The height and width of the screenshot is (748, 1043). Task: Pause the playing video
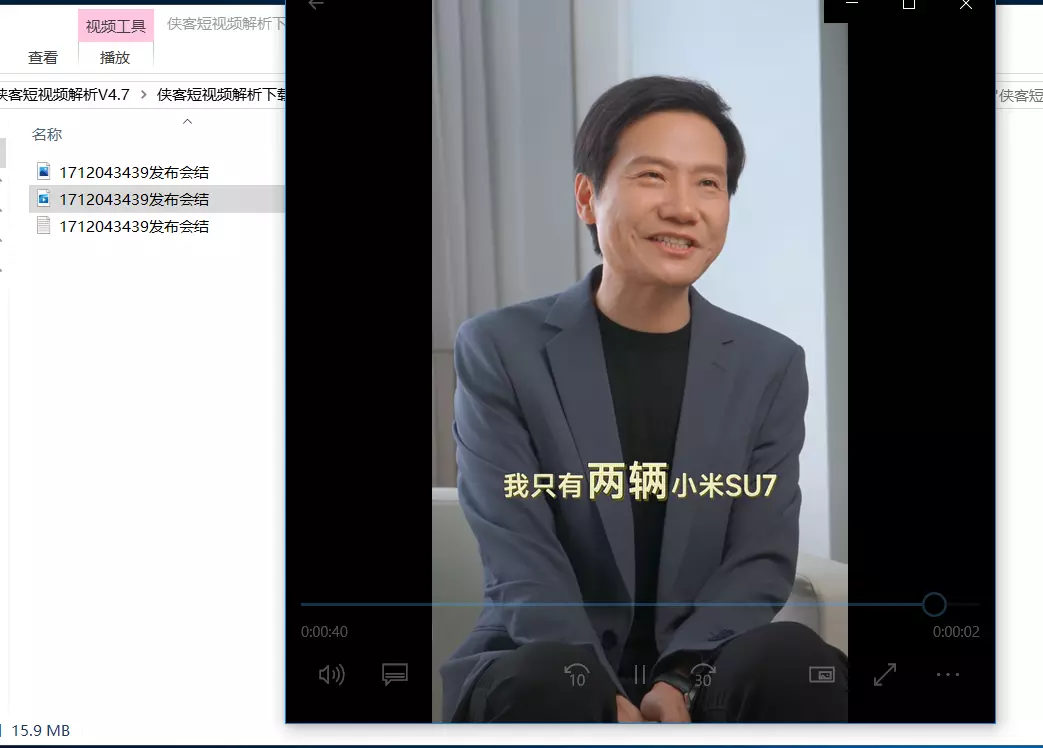coord(640,675)
